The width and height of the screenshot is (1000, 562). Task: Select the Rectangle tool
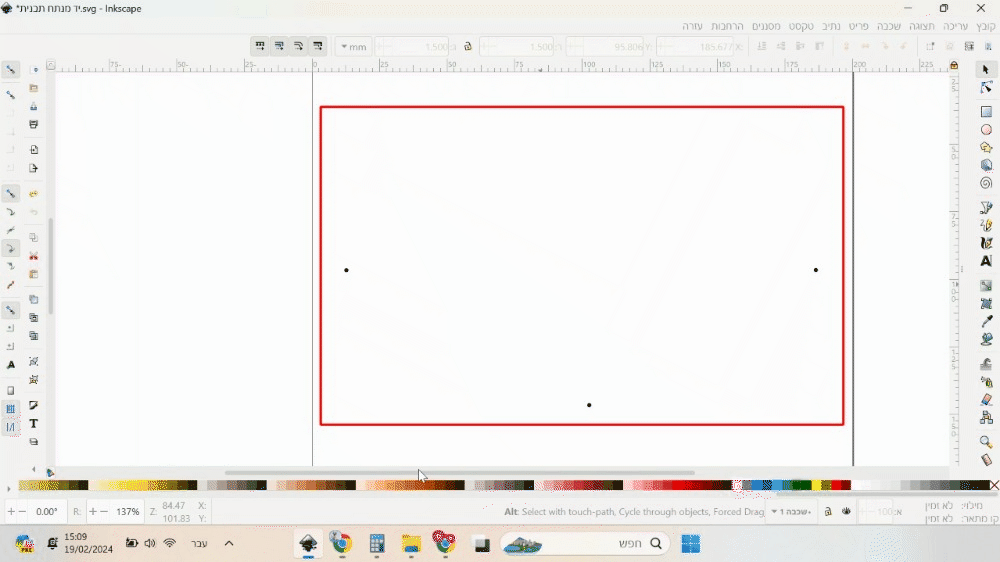(986, 112)
